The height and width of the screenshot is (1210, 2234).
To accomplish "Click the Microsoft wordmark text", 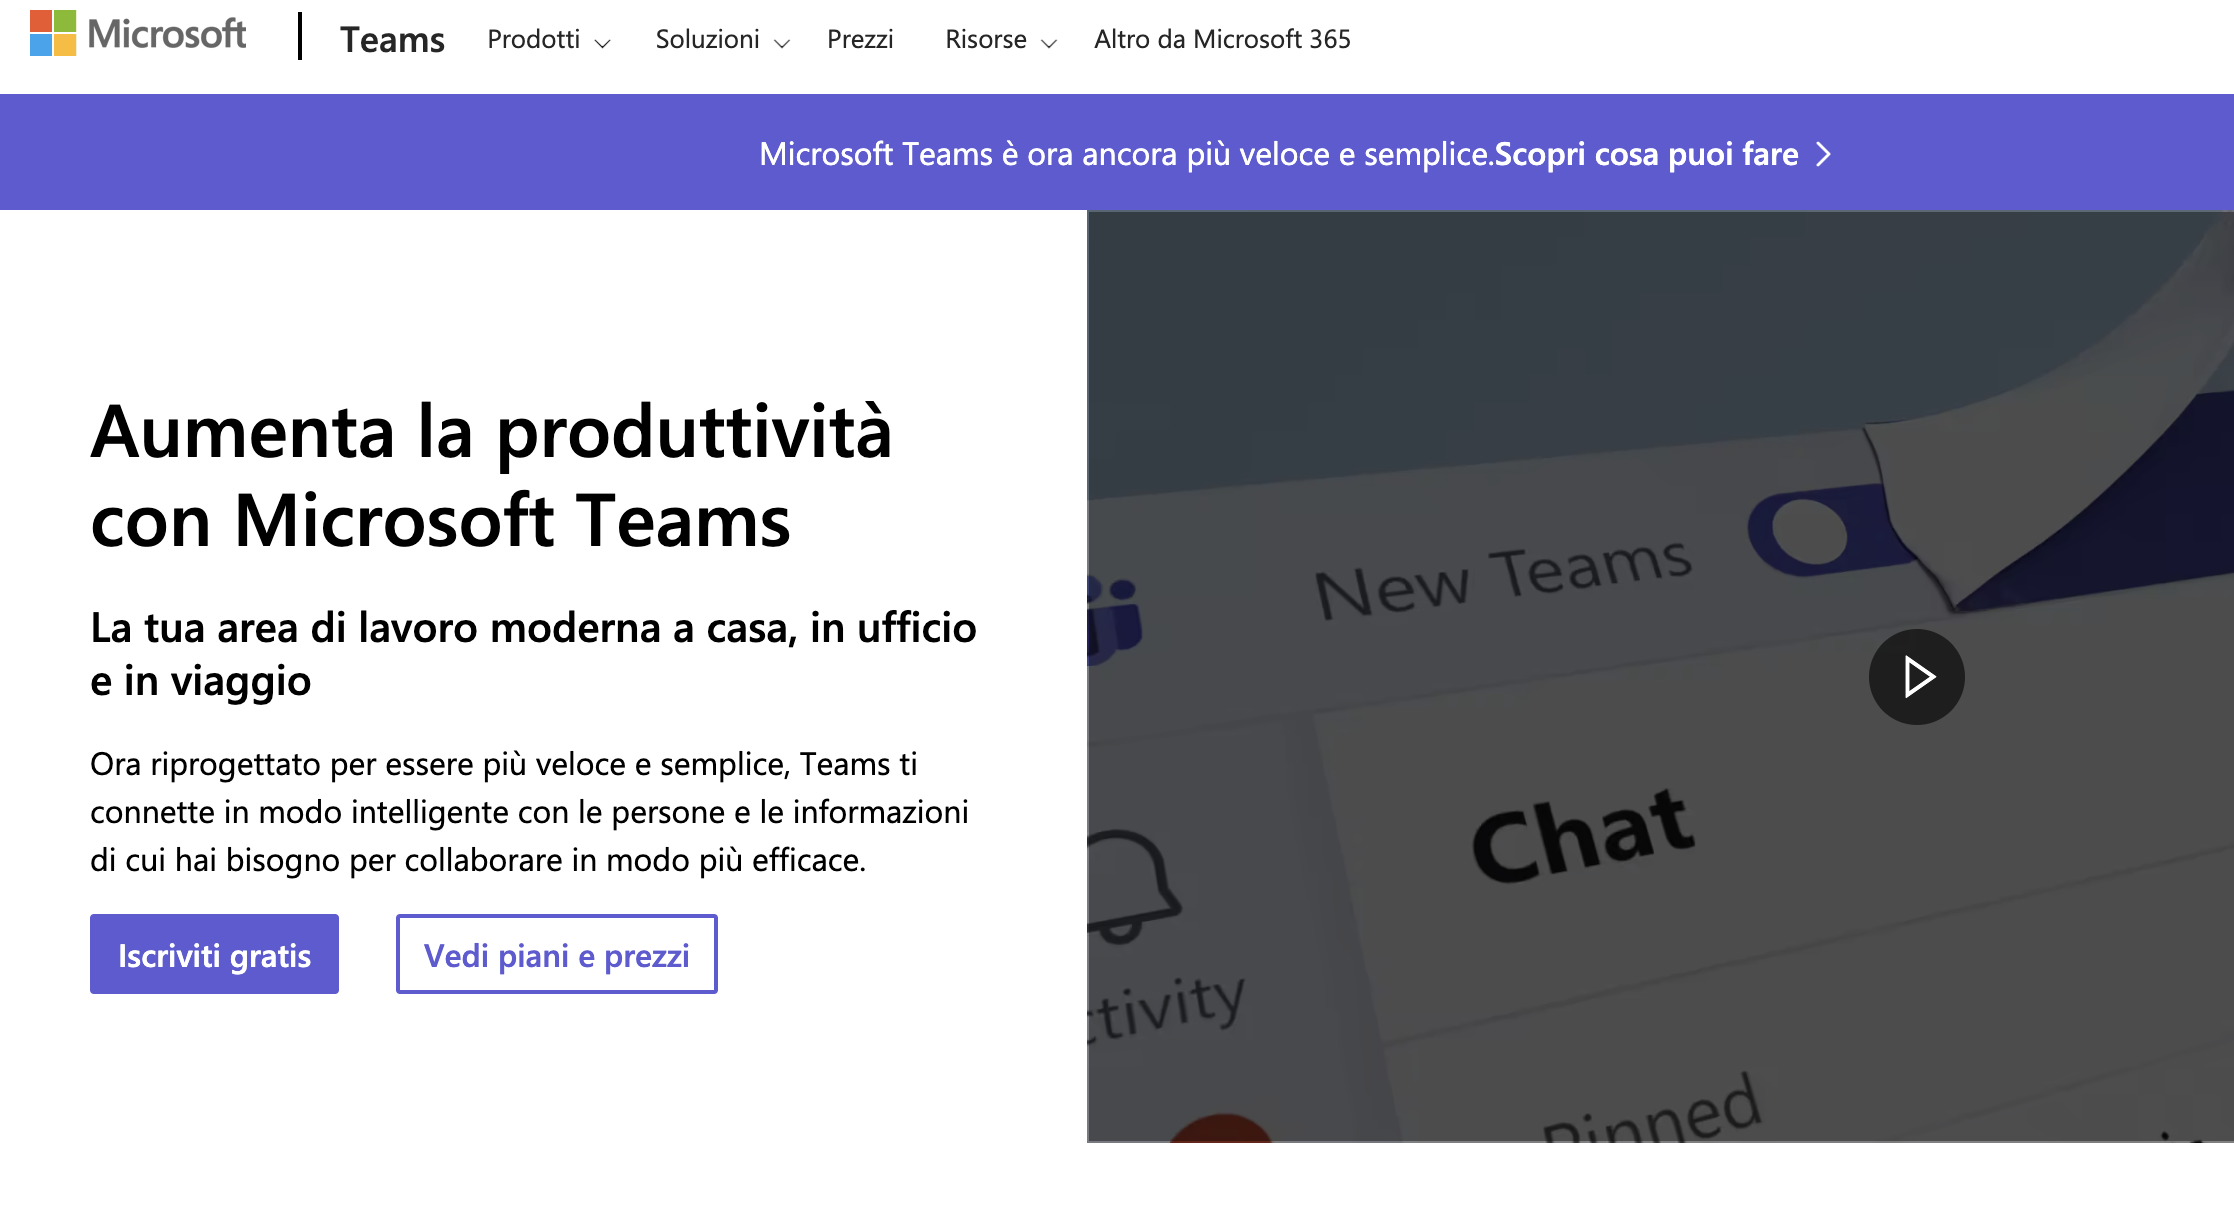I will click(166, 34).
